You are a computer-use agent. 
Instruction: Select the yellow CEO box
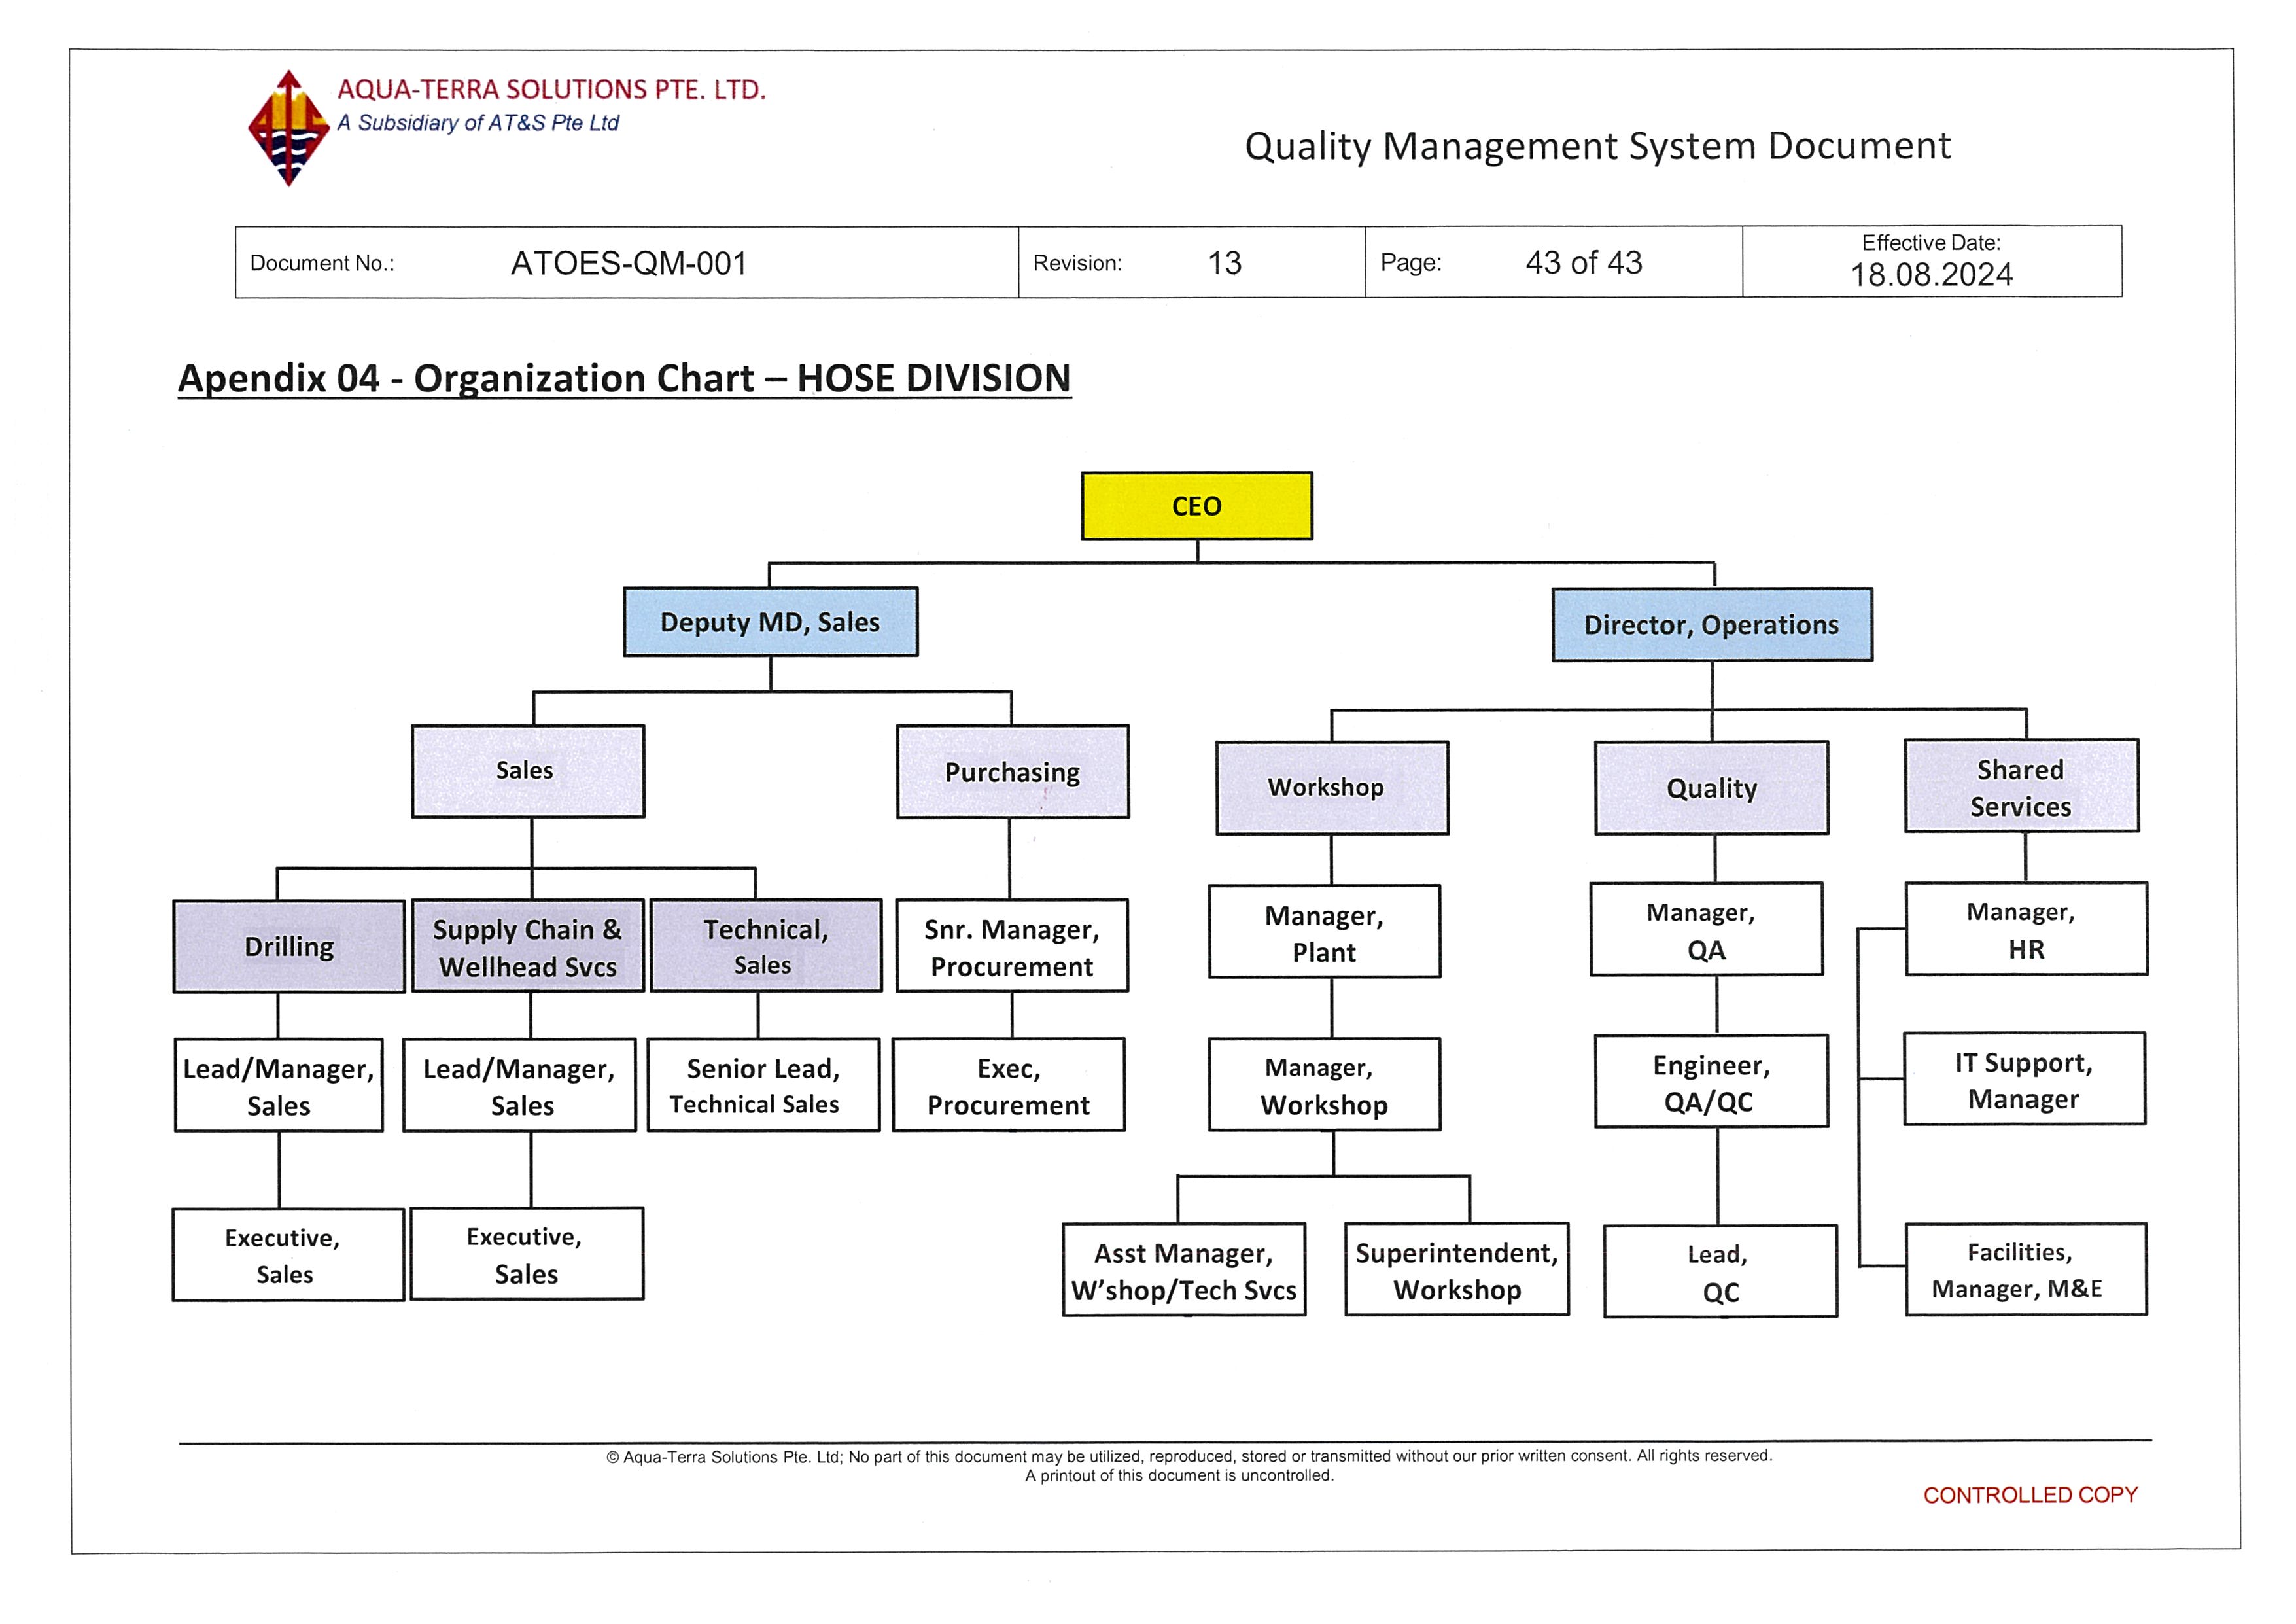[x=1196, y=506]
